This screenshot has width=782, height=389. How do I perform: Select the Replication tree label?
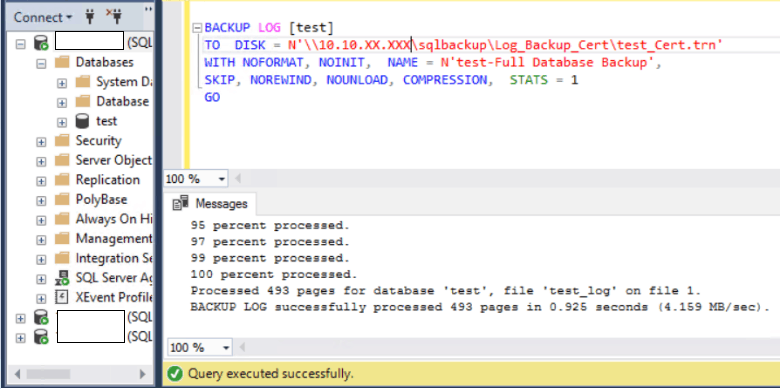click(107, 180)
